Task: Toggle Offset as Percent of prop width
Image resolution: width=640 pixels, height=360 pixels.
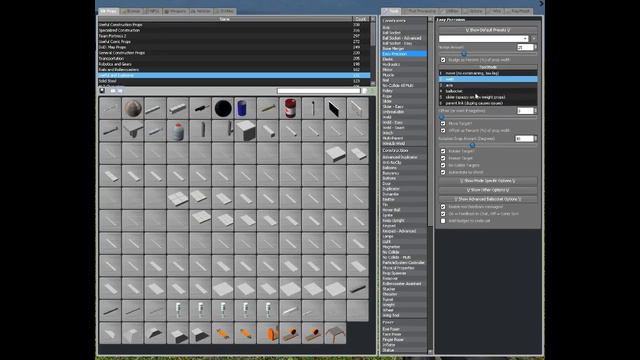Action: [443, 131]
